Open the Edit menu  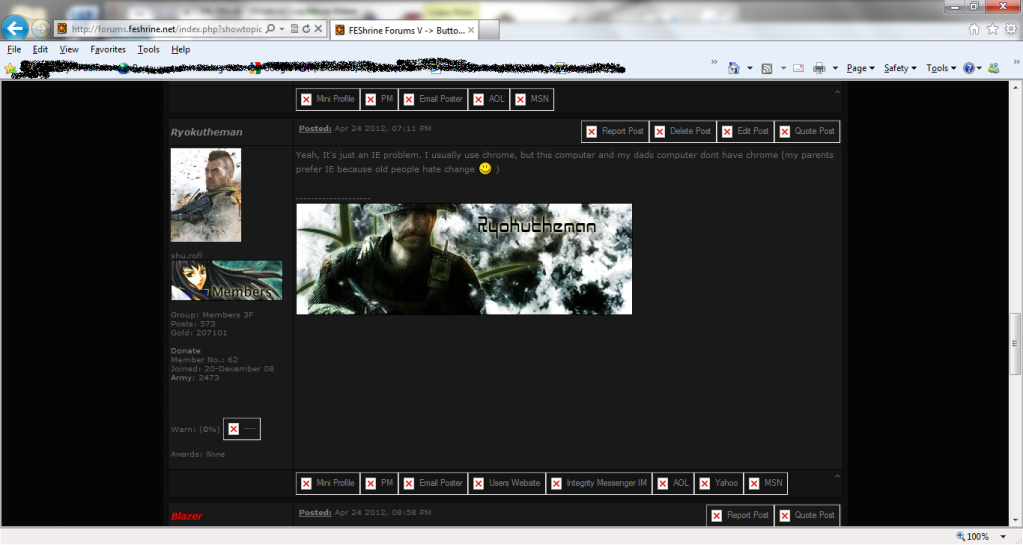40,50
